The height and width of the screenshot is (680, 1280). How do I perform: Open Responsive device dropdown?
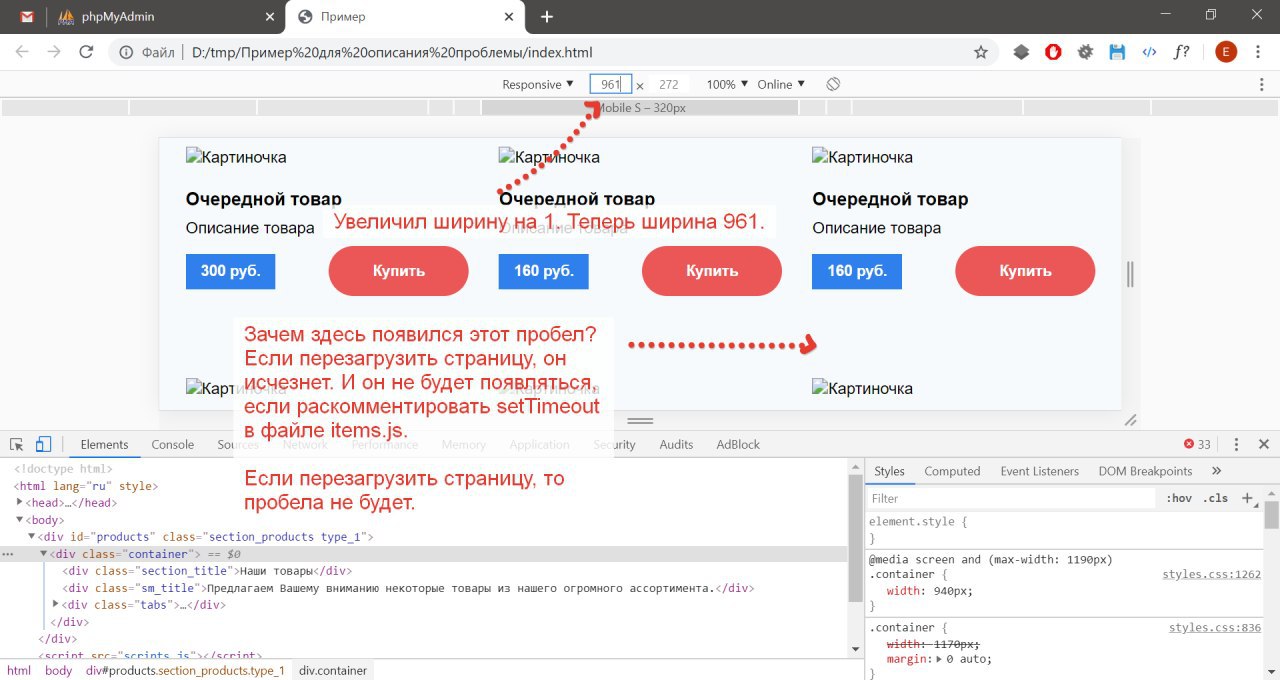(538, 85)
